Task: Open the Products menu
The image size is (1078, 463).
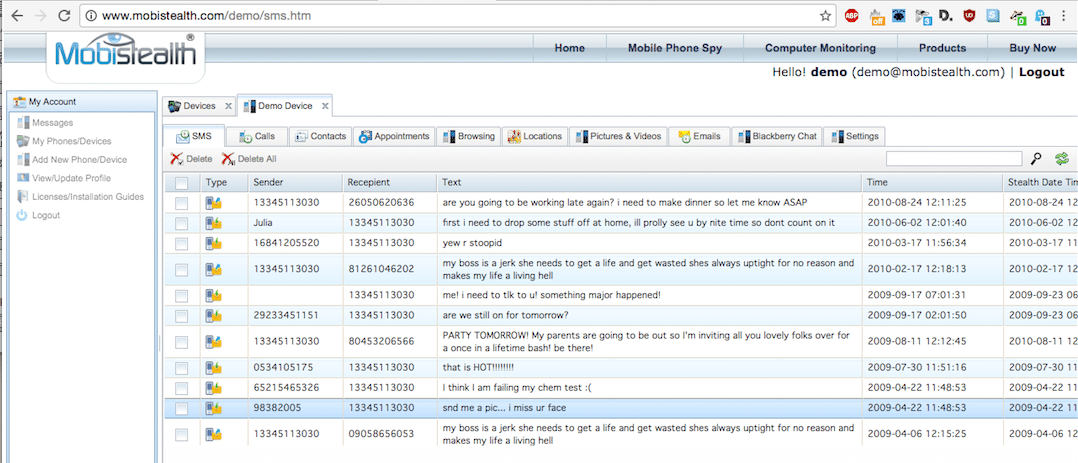Action: [942, 48]
